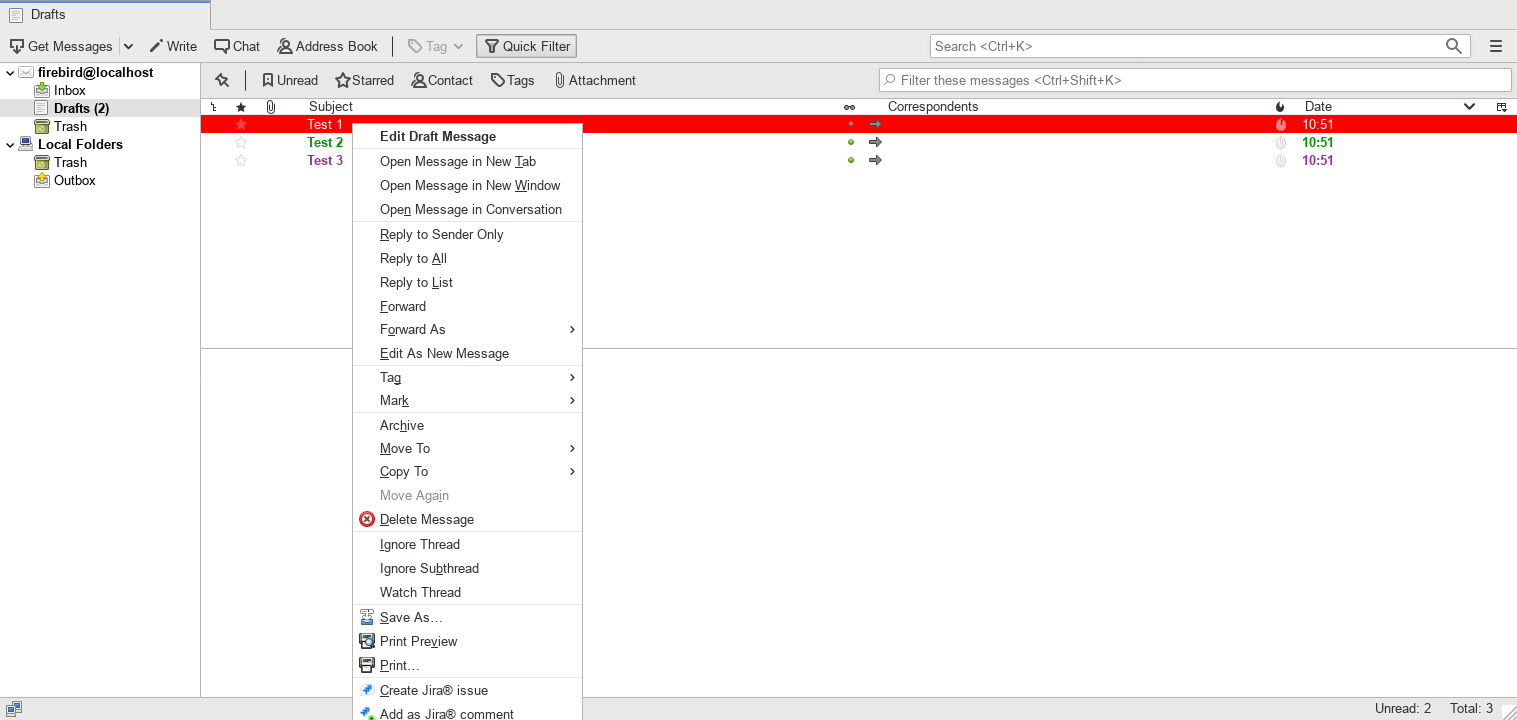This screenshot has height=720, width=1517.
Task: Click the Filter these messages input field
Action: click(1195, 80)
